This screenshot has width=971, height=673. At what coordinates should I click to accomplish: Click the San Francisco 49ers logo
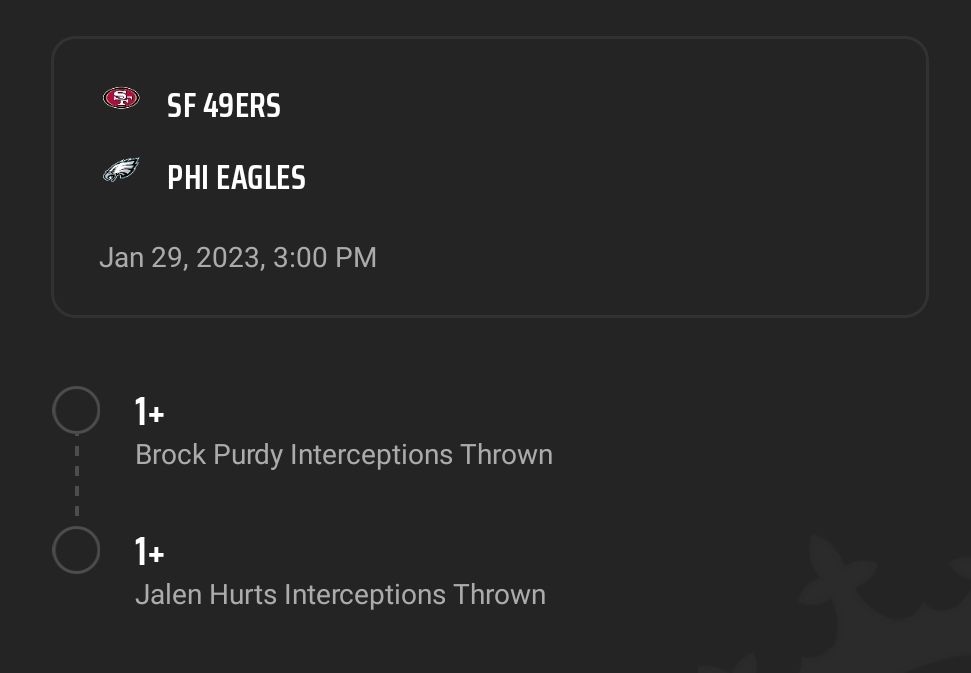tap(121, 98)
